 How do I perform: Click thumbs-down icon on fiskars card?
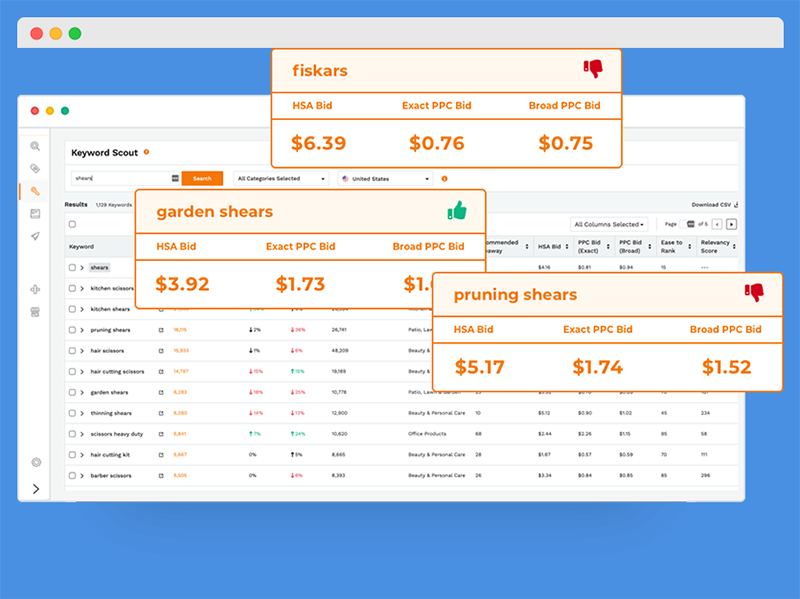593,68
